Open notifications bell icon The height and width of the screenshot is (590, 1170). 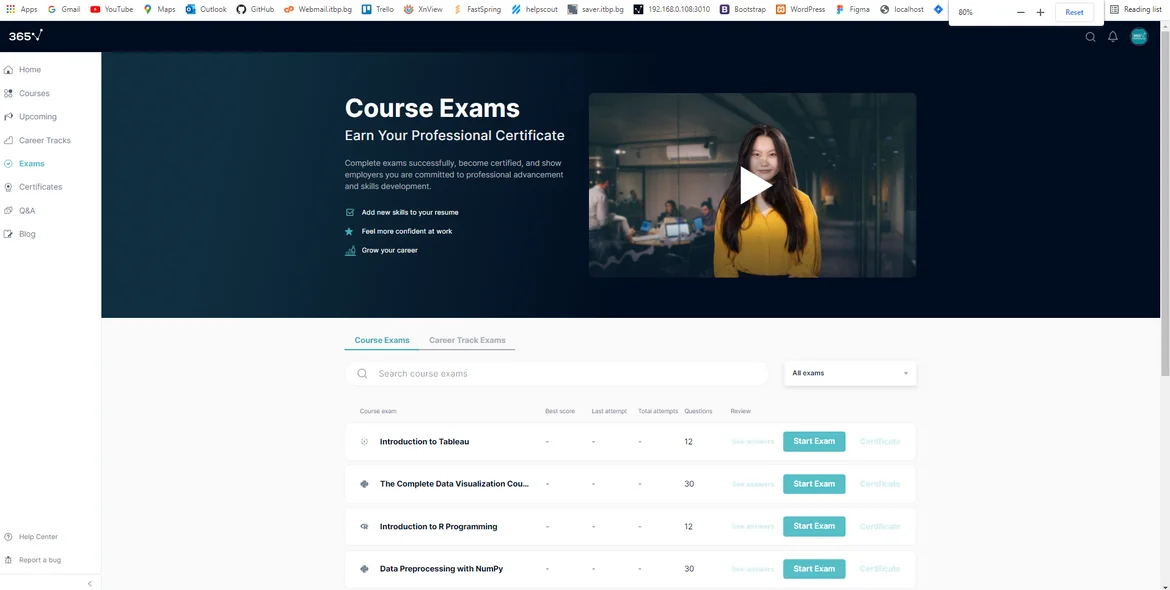1113,37
